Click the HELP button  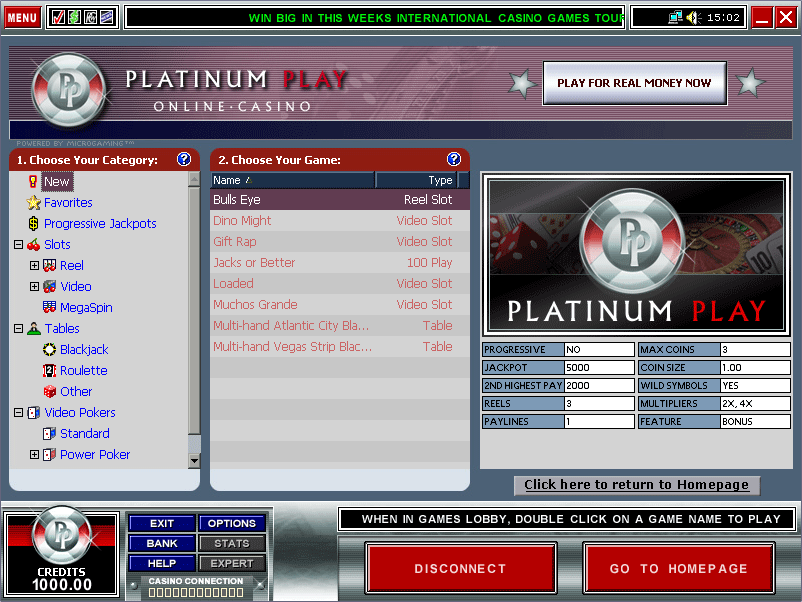click(x=162, y=563)
